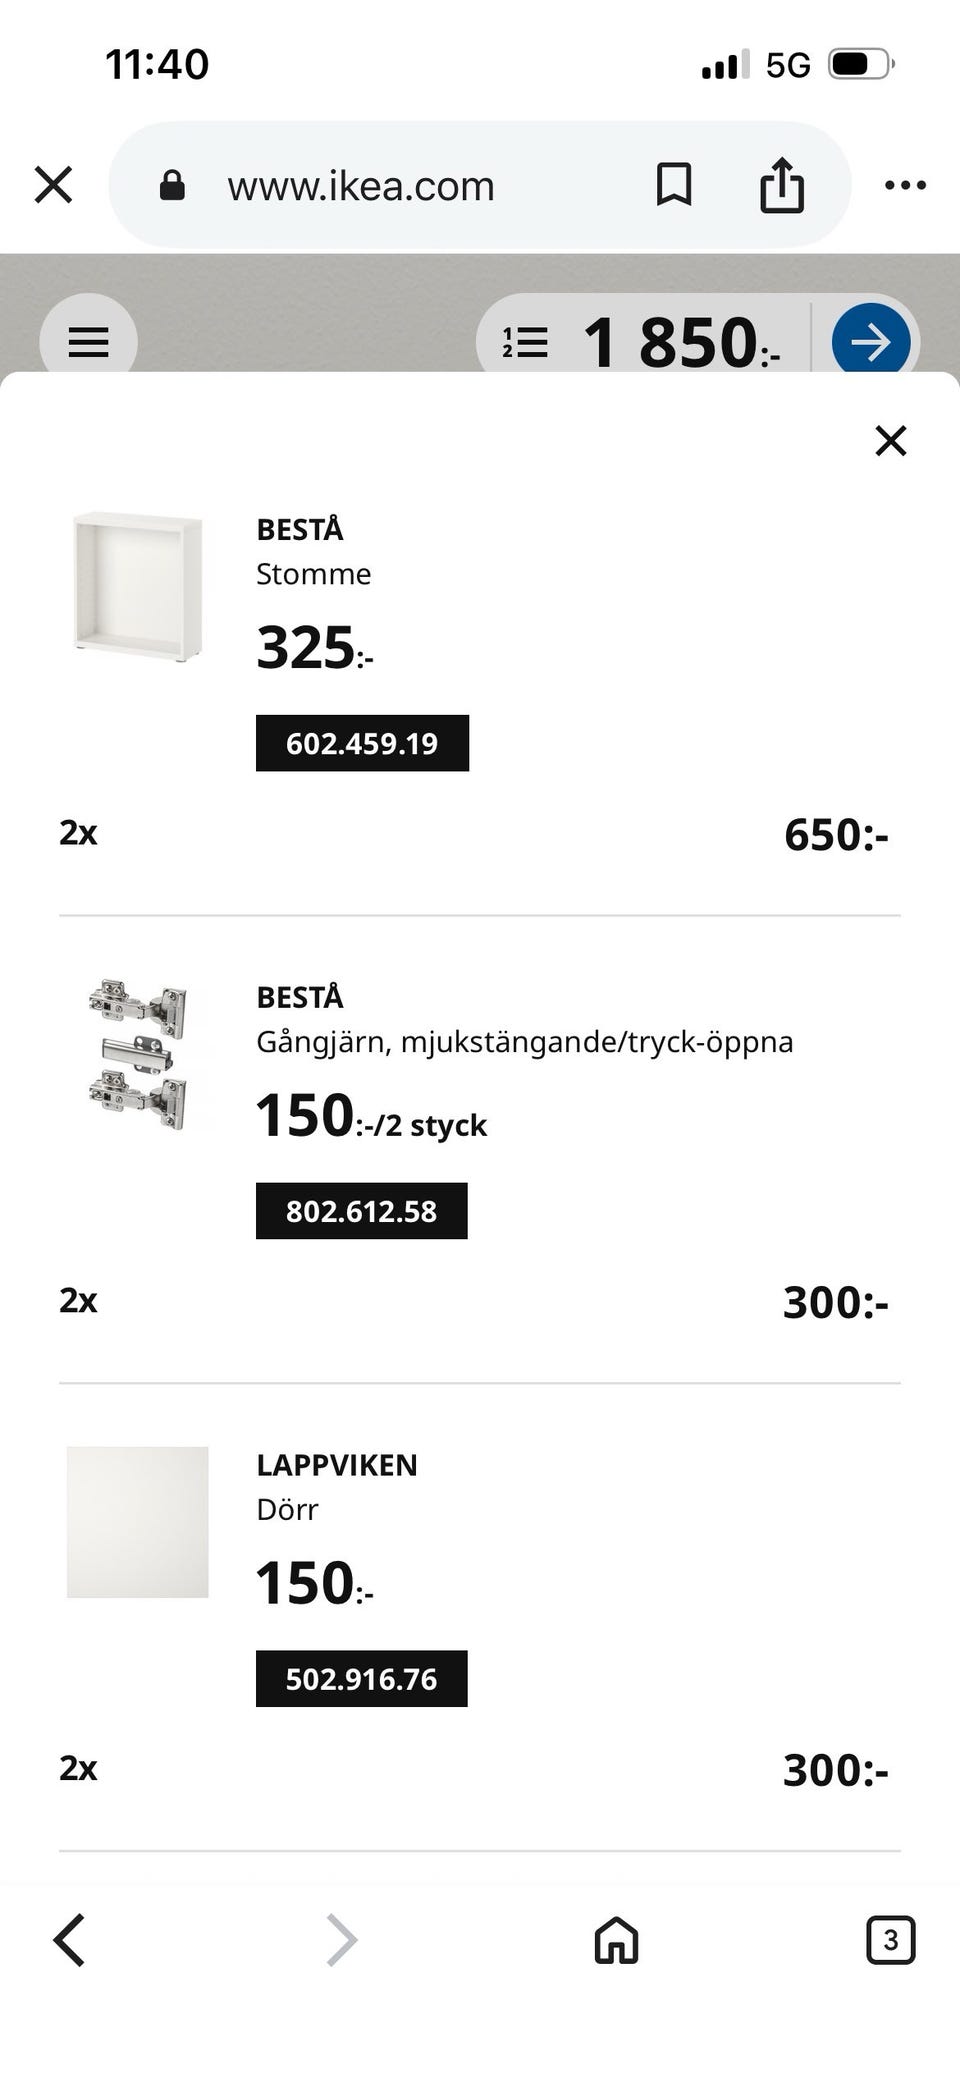Tap article number 802.612.58
This screenshot has height=2078, width=960.
[361, 1211]
